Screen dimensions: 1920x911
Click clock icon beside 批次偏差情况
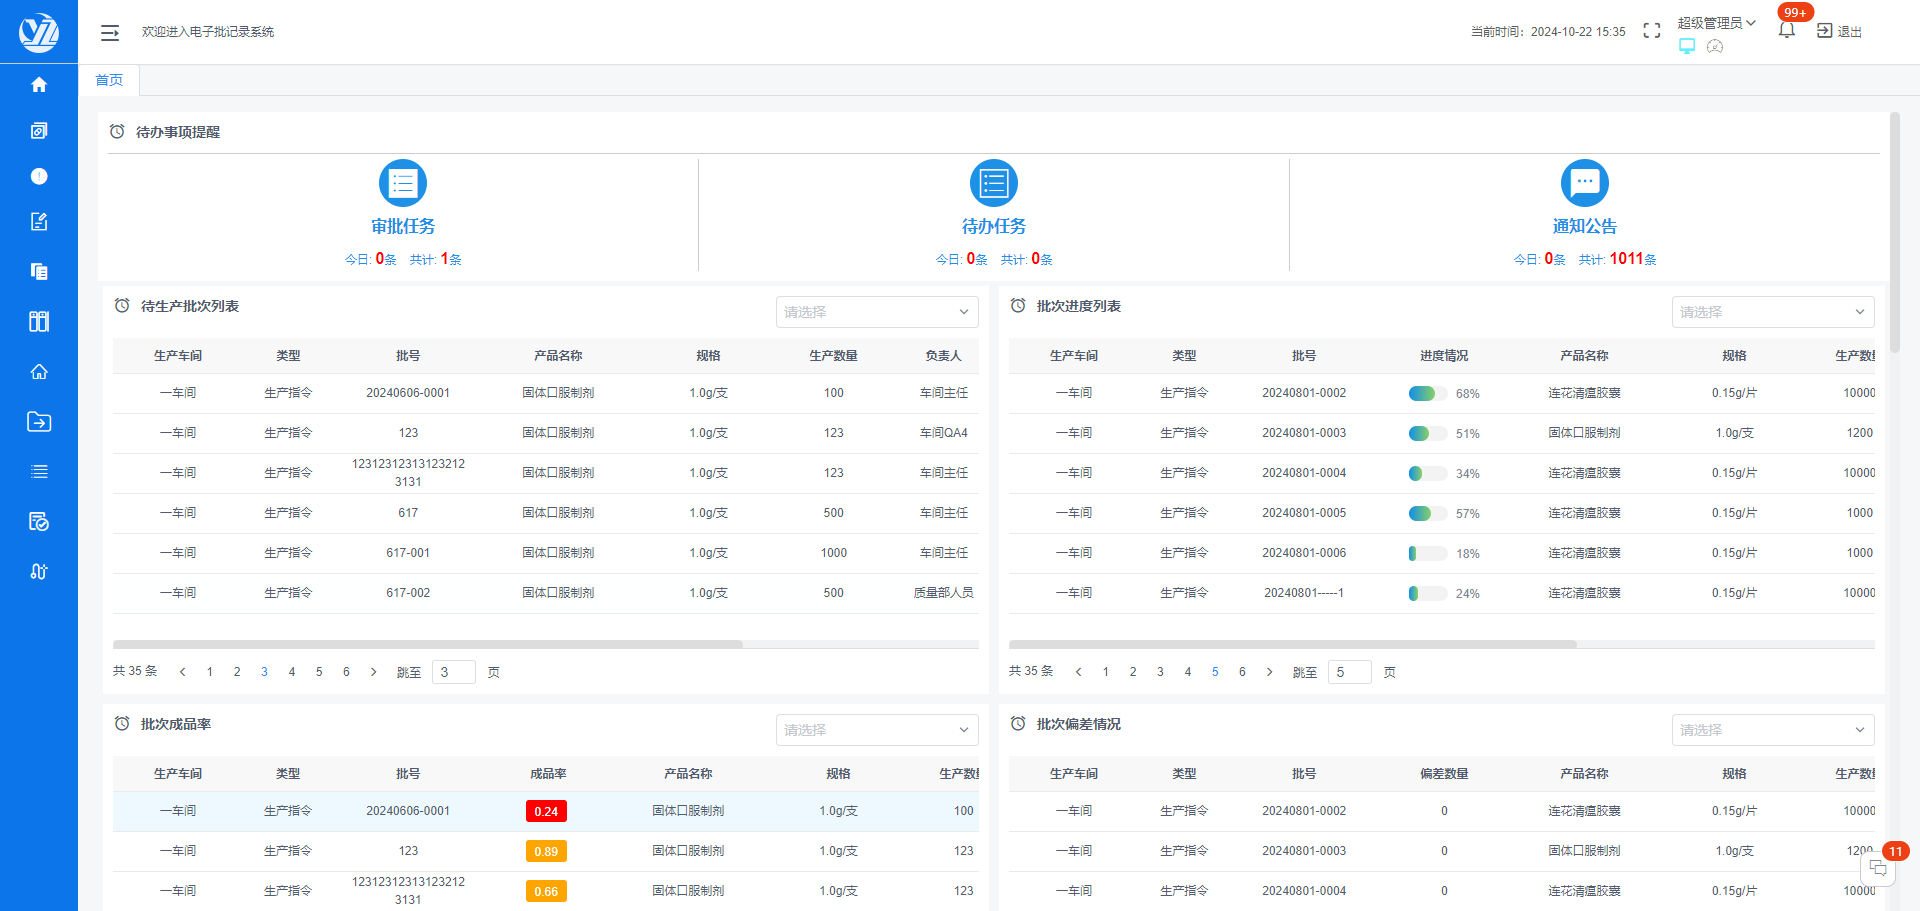point(1018,724)
